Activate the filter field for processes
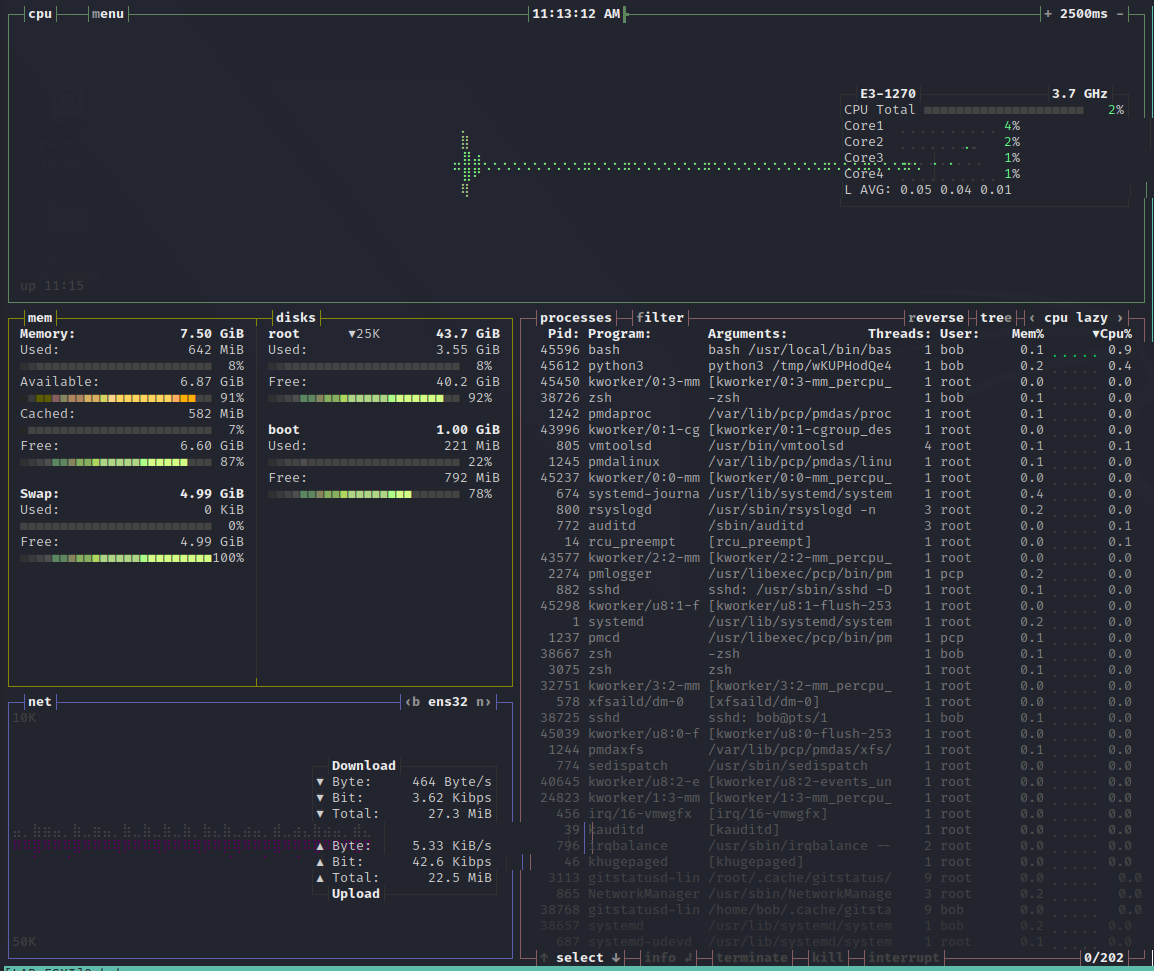The height and width of the screenshot is (971, 1154). [x=660, y=317]
